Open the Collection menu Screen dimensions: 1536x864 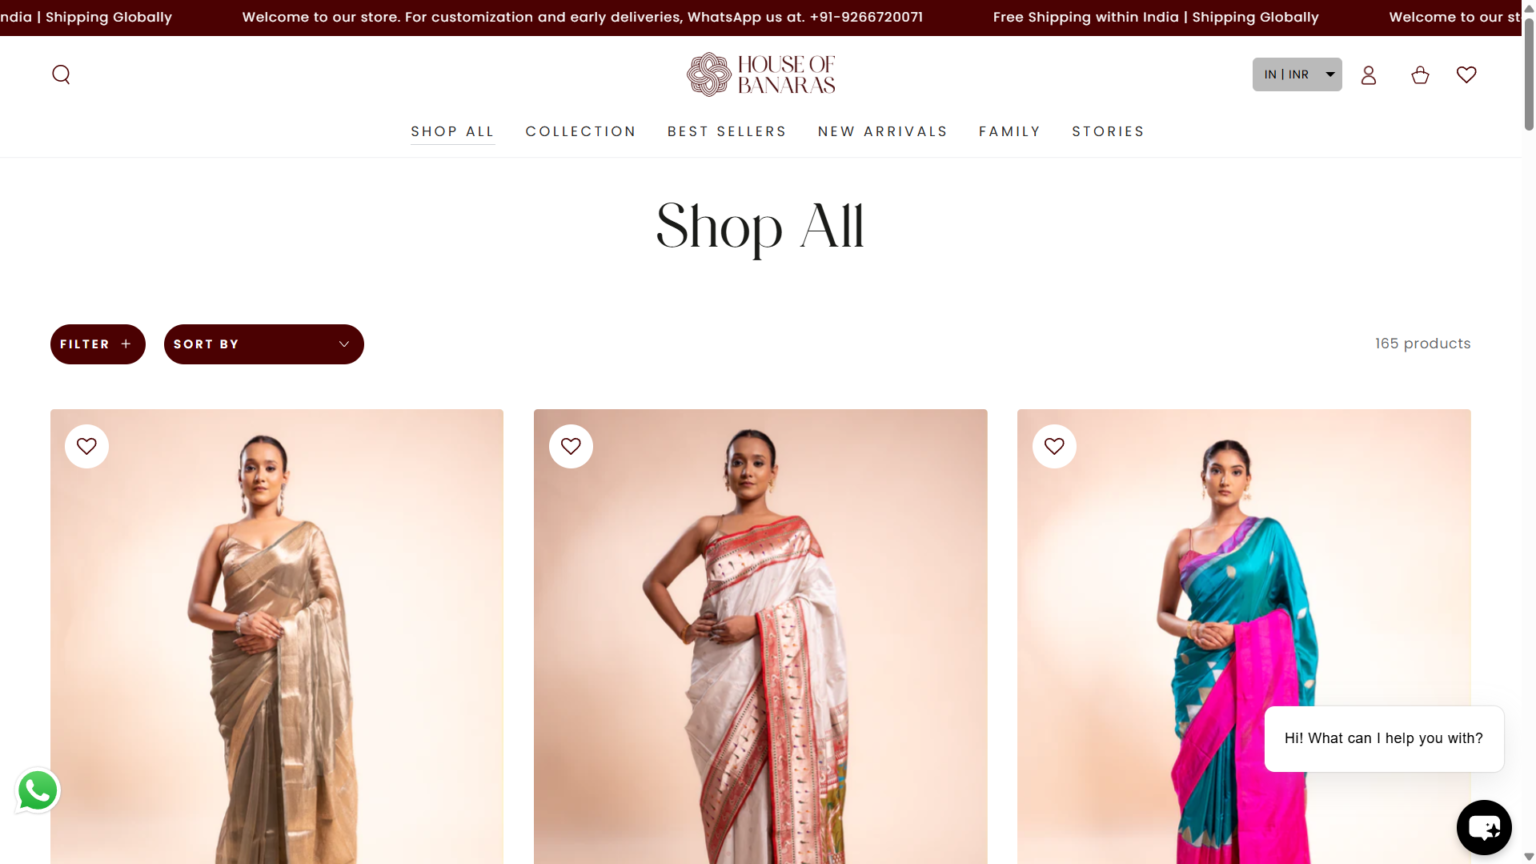(x=581, y=132)
